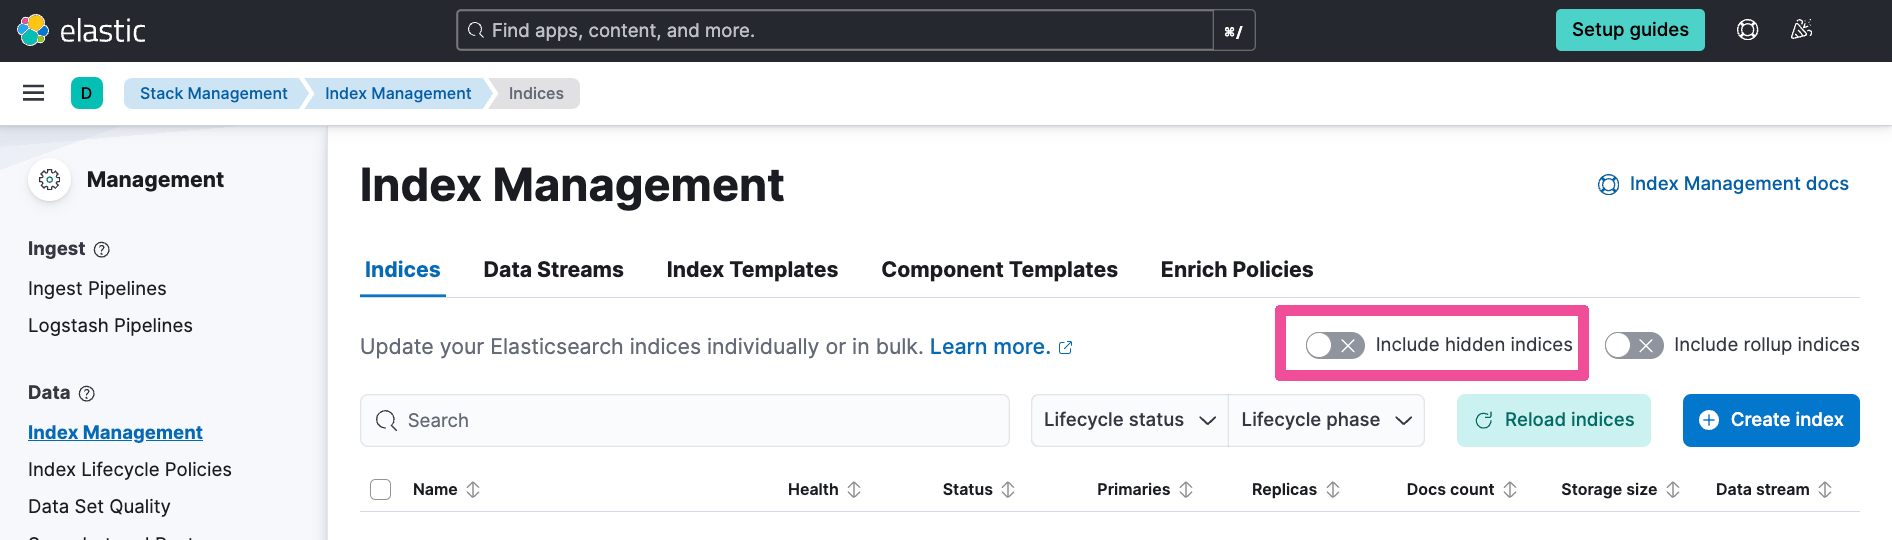Check the select-all indices checkbox
Image resolution: width=1892 pixels, height=540 pixels.
click(x=381, y=490)
